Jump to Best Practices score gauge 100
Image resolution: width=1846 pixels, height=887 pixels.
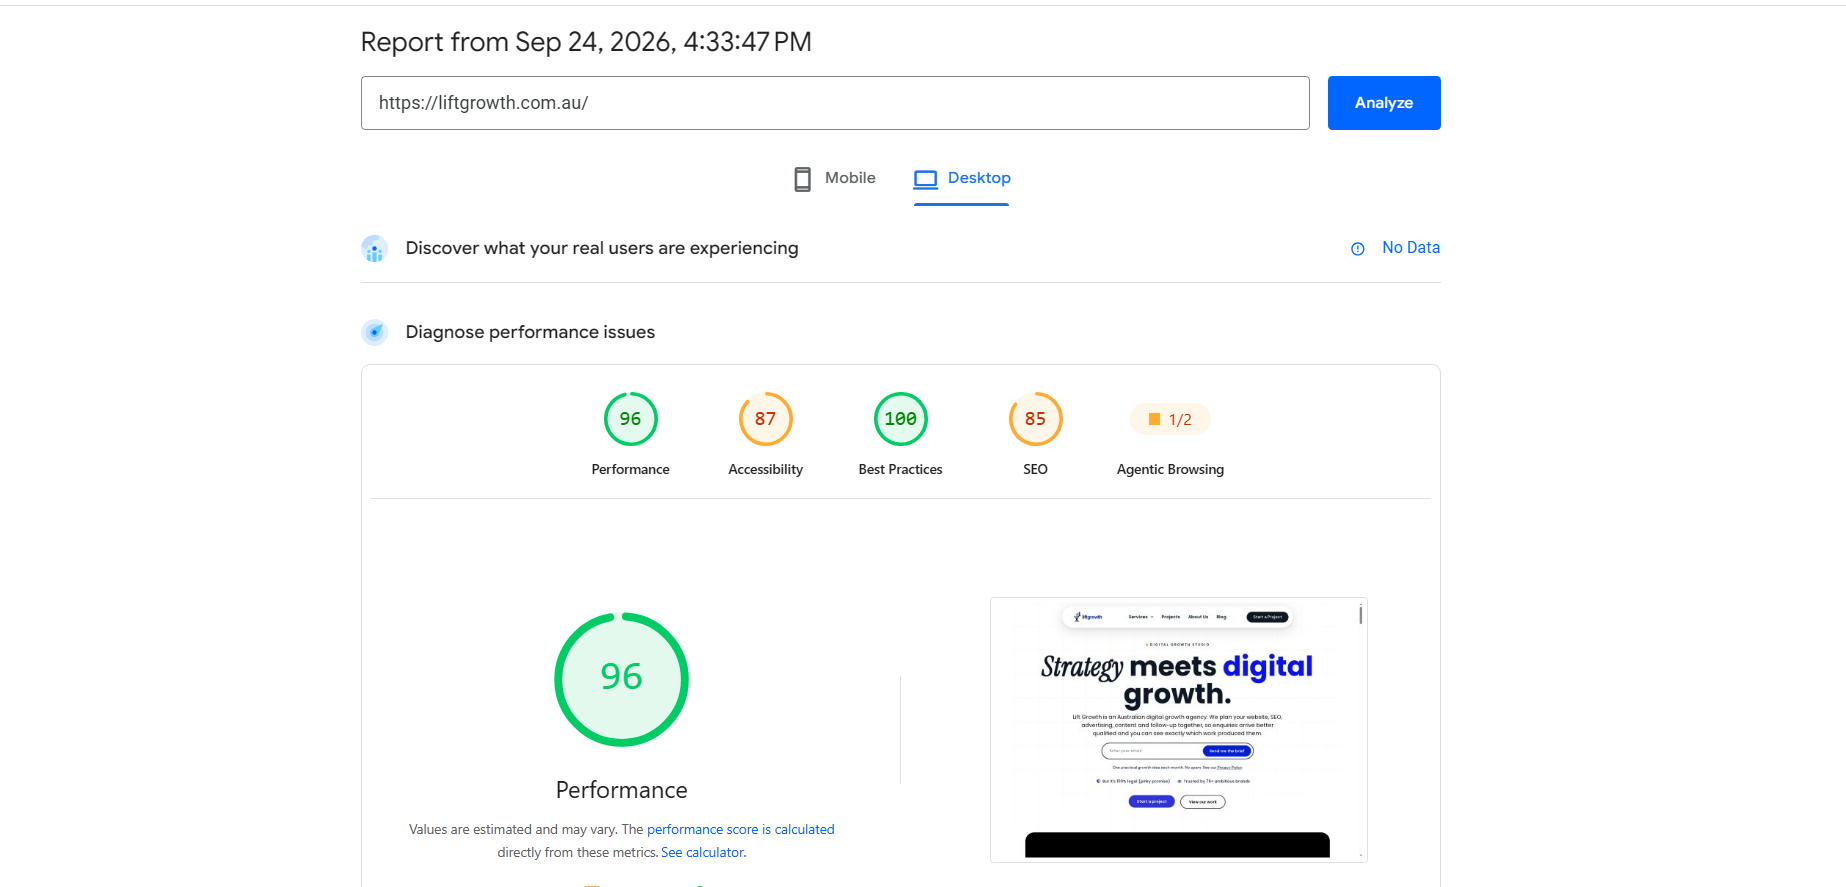click(x=901, y=419)
